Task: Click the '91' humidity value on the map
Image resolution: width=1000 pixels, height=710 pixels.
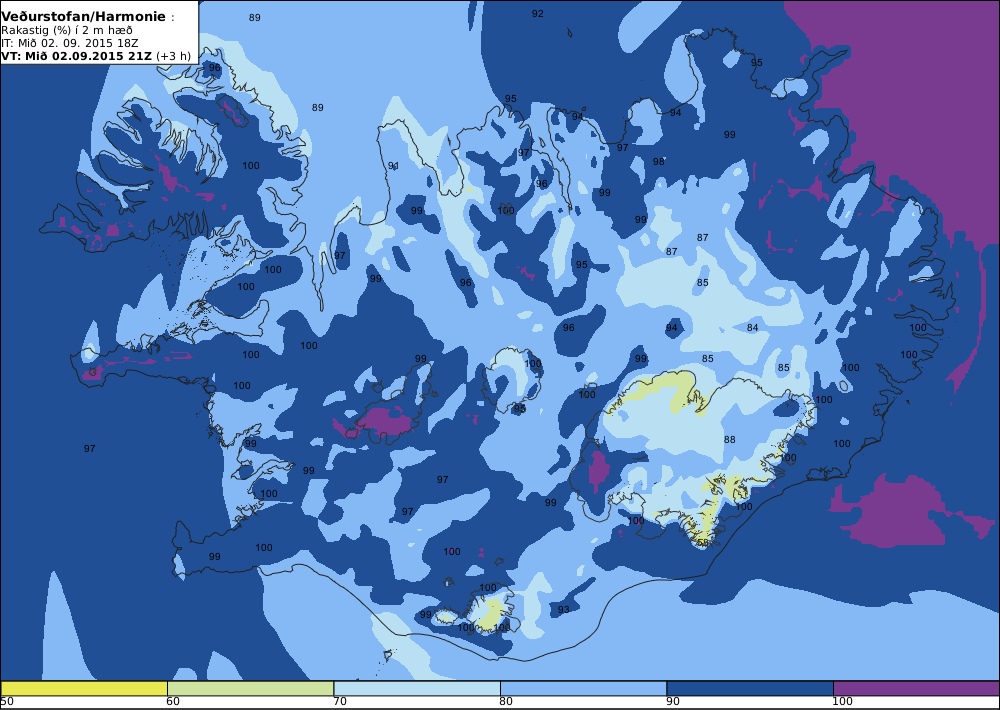Action: pos(393,166)
